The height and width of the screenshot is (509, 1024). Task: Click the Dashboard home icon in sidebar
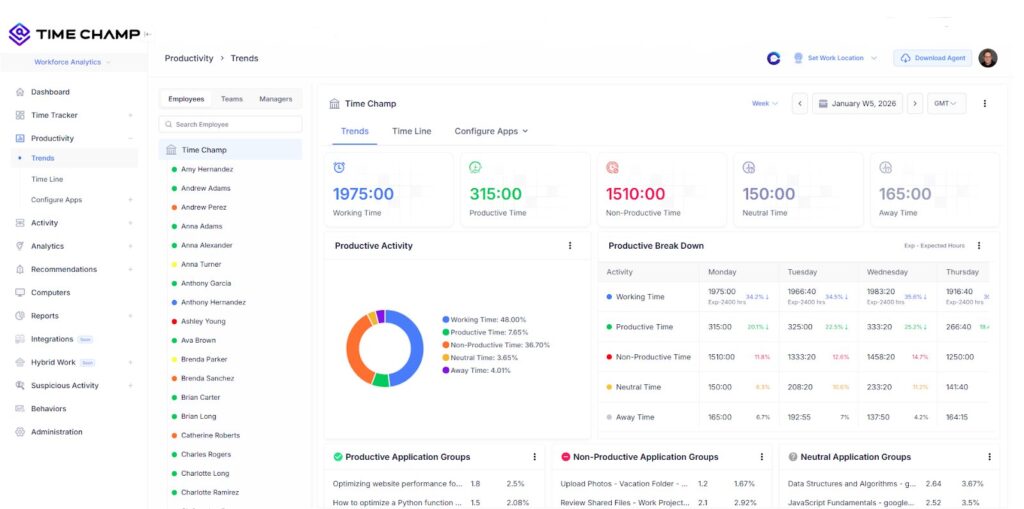20,92
